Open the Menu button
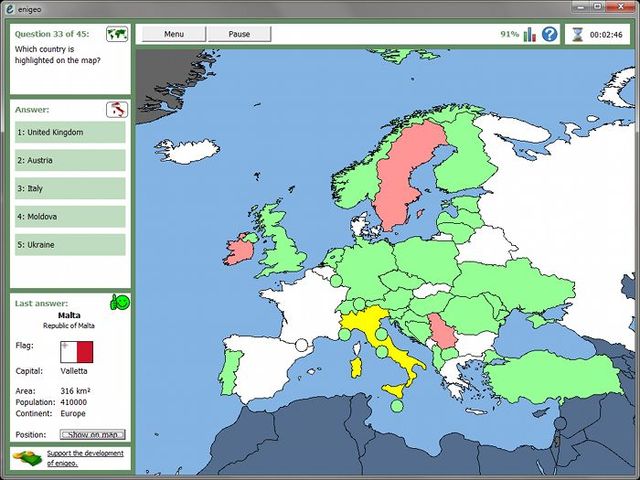The height and width of the screenshot is (480, 640). click(x=173, y=34)
